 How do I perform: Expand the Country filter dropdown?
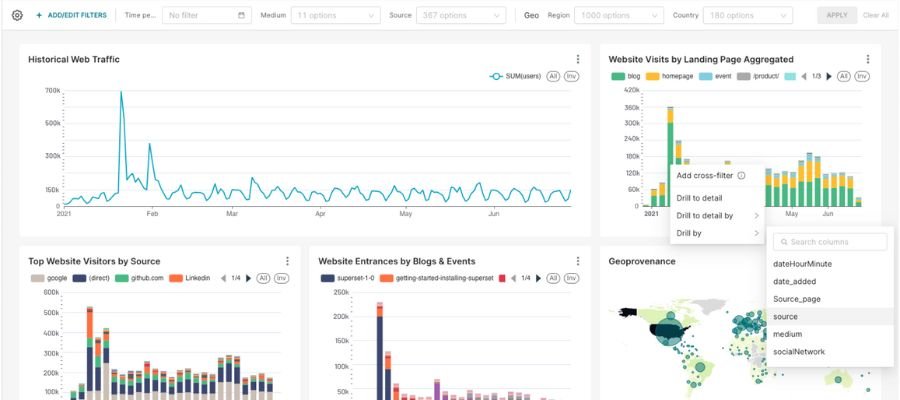pyautogui.click(x=748, y=15)
